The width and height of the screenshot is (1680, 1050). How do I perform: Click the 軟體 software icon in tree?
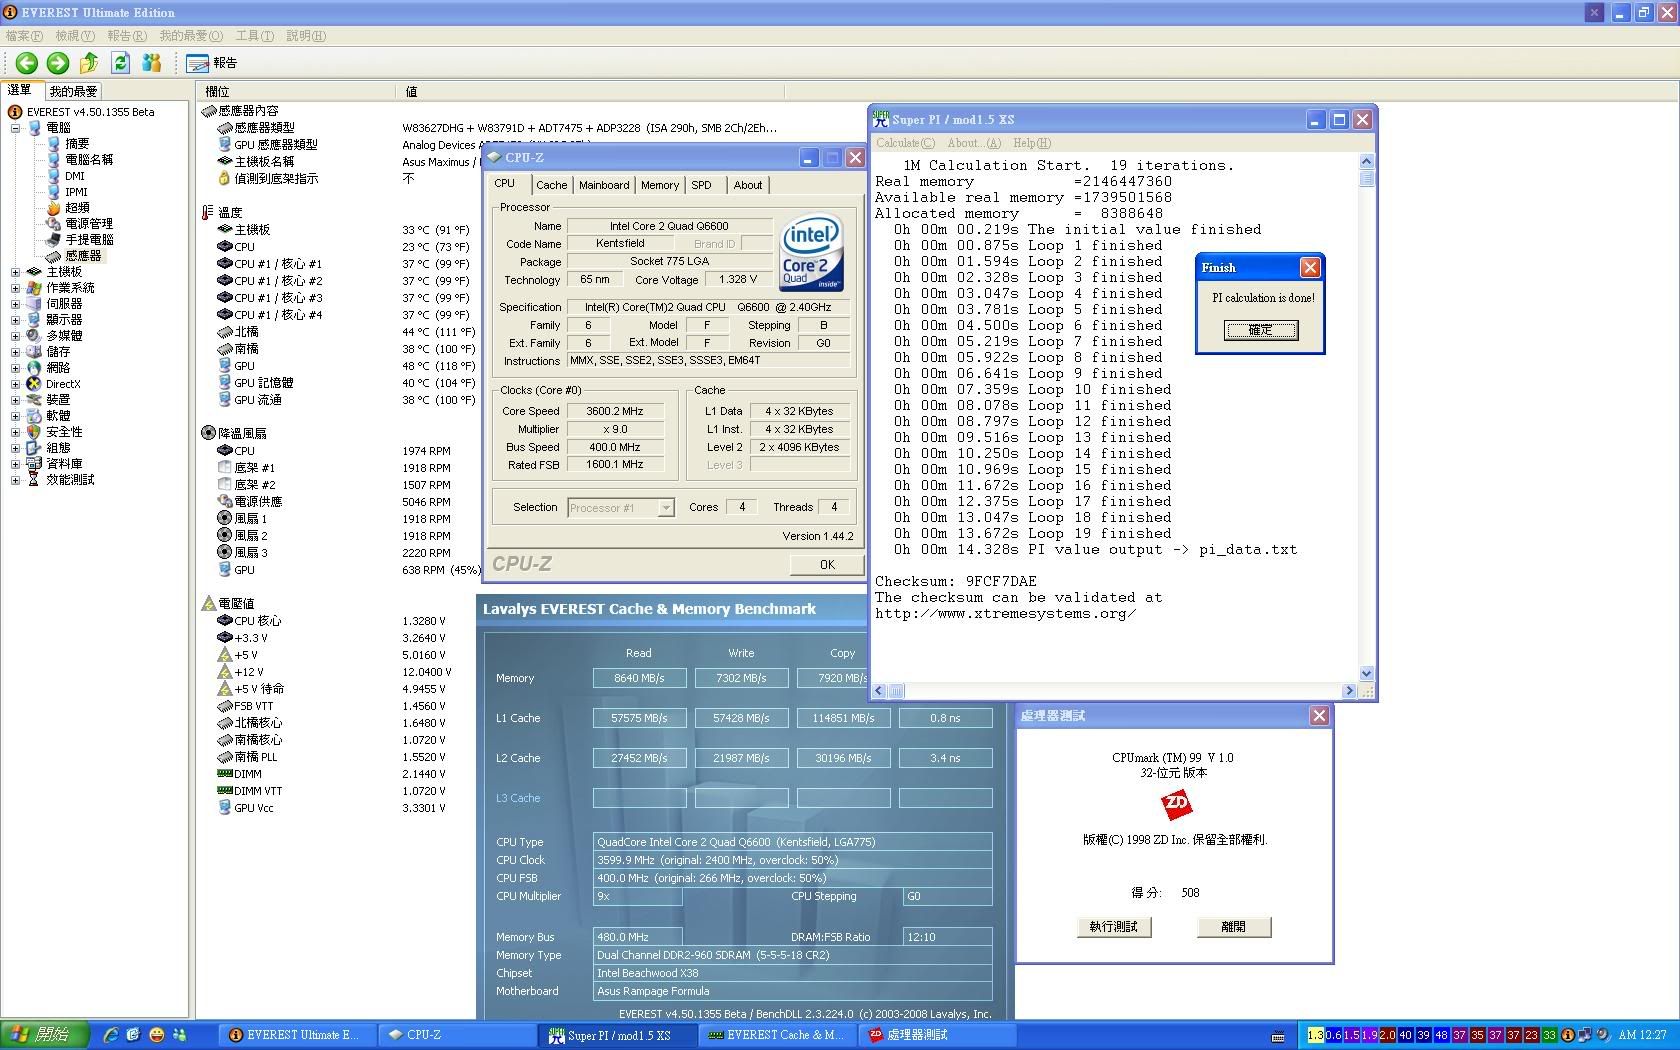click(34, 416)
